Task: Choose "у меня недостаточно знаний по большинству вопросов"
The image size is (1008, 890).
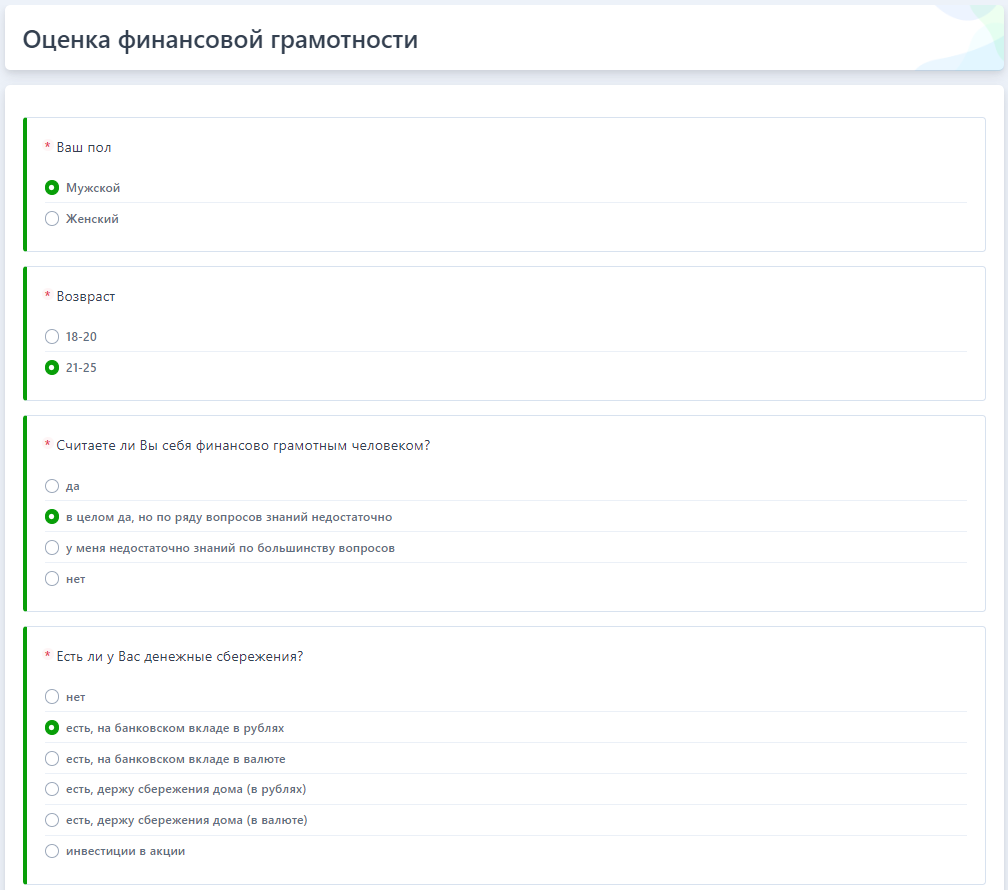Action: (x=52, y=548)
